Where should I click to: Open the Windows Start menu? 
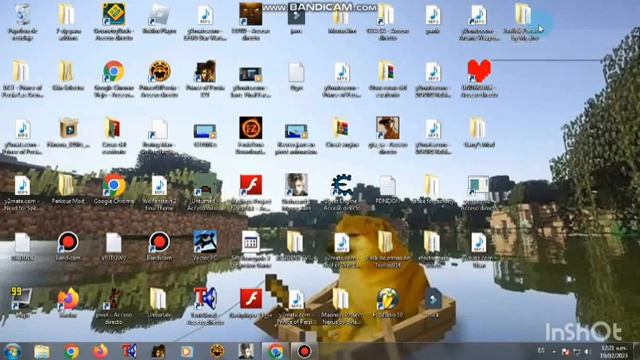12,351
